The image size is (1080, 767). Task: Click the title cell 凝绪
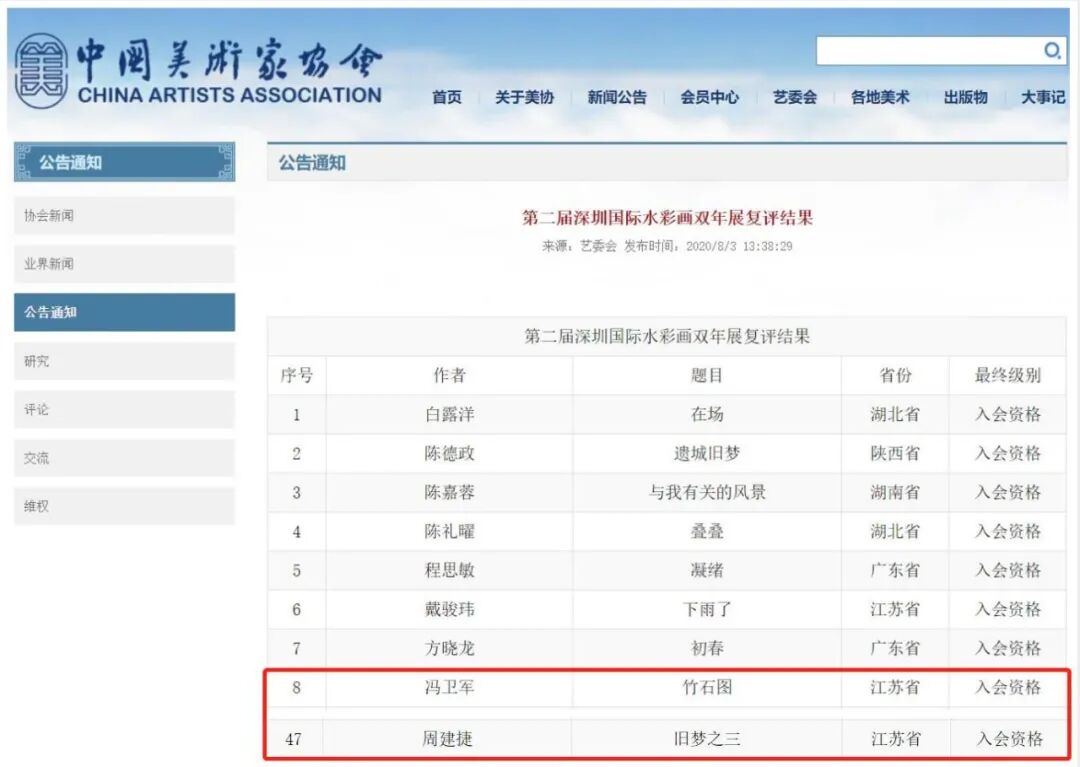coord(707,570)
